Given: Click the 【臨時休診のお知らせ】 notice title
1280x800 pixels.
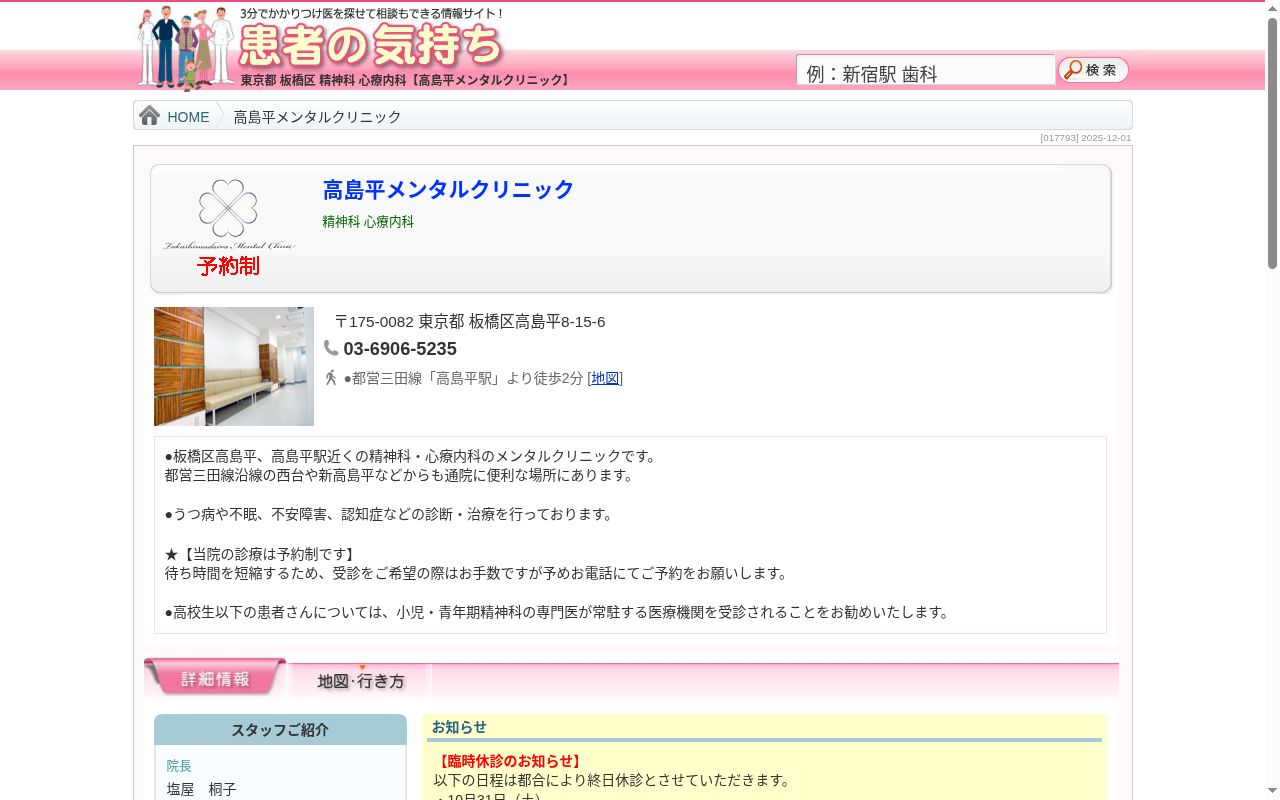Looking at the screenshot, I should [510, 761].
